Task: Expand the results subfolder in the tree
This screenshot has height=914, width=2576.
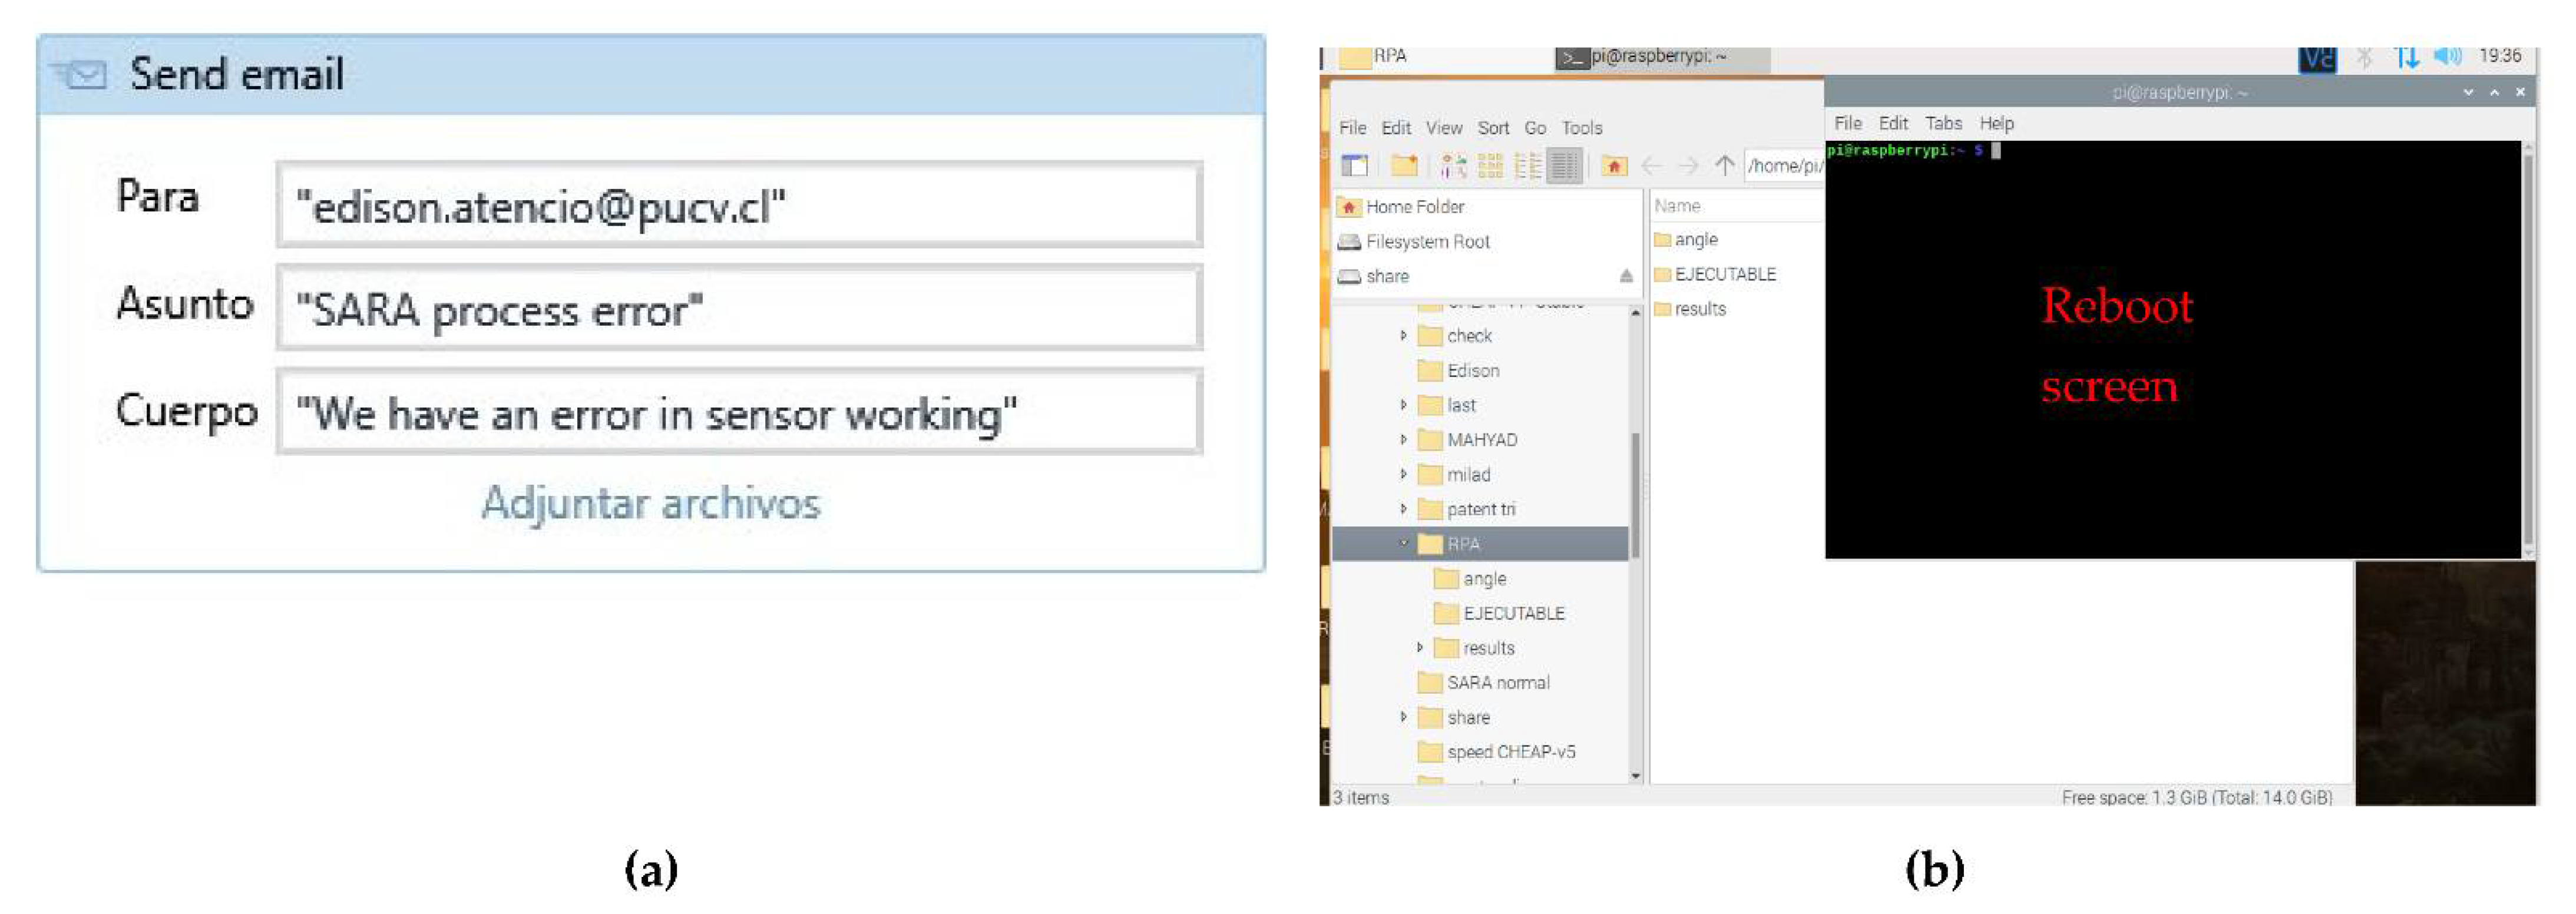Action: (x=1419, y=648)
